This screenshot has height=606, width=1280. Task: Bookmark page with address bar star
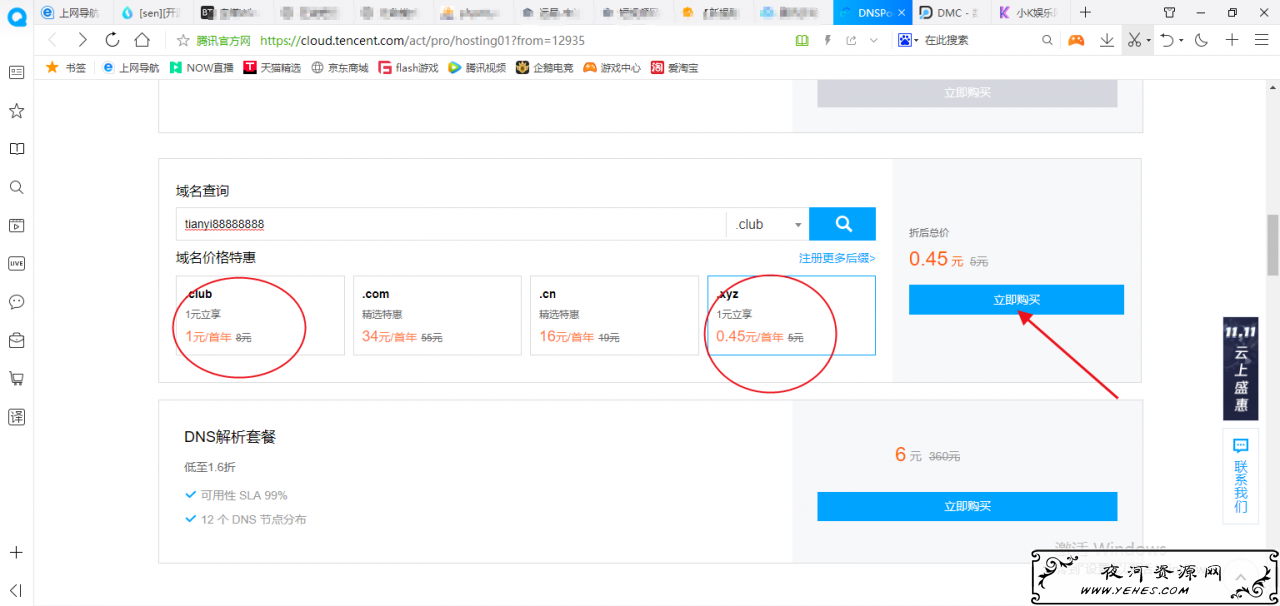tap(183, 40)
